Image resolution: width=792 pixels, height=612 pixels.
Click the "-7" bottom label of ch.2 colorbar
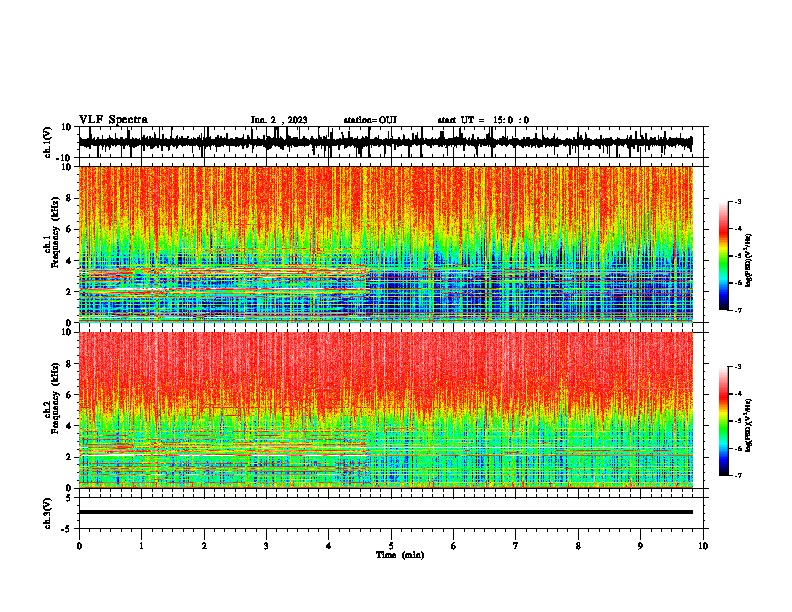click(737, 475)
